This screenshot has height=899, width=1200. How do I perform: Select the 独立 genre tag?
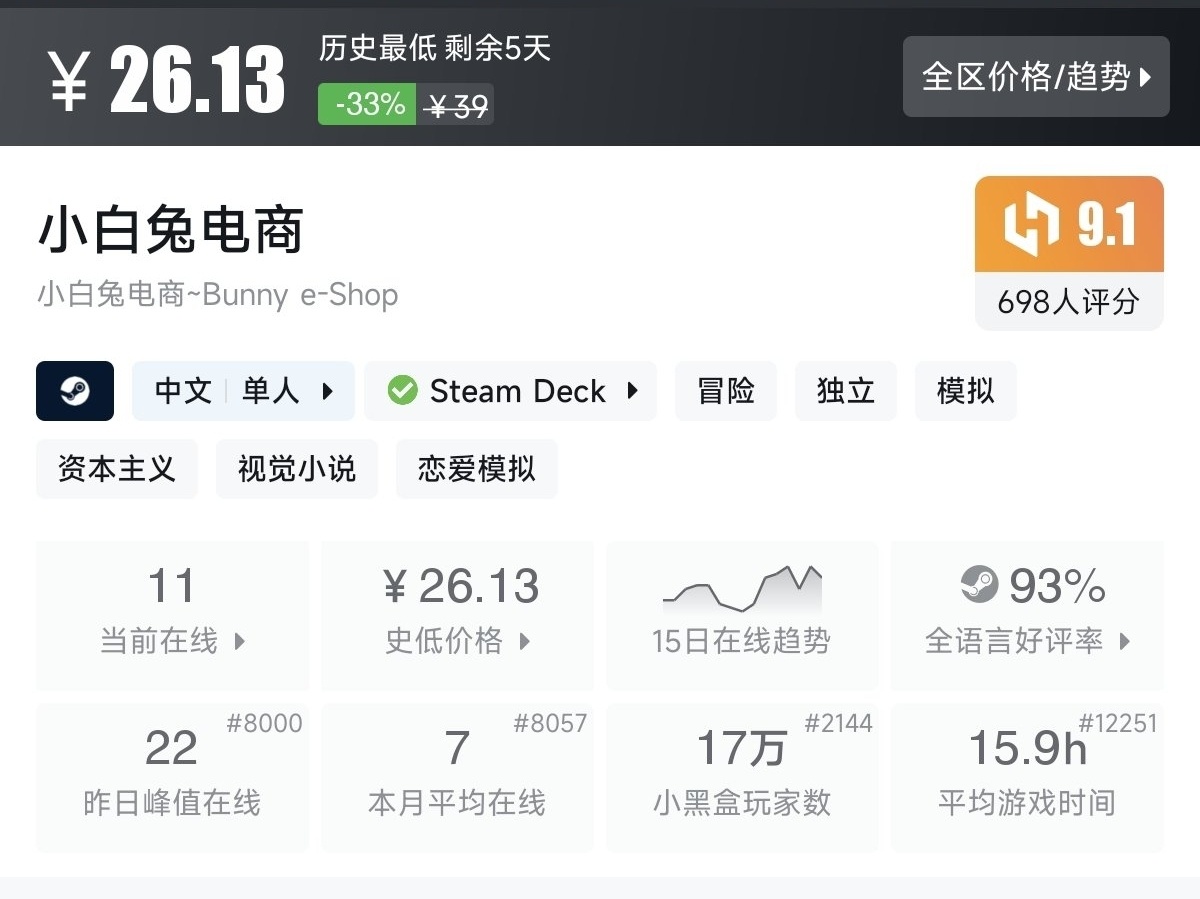click(846, 391)
